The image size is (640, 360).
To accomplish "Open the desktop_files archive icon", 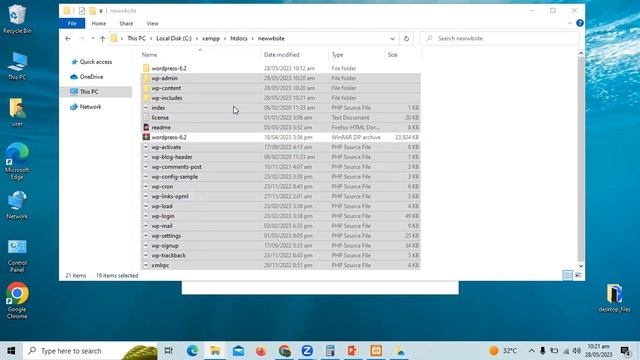I will click(614, 298).
